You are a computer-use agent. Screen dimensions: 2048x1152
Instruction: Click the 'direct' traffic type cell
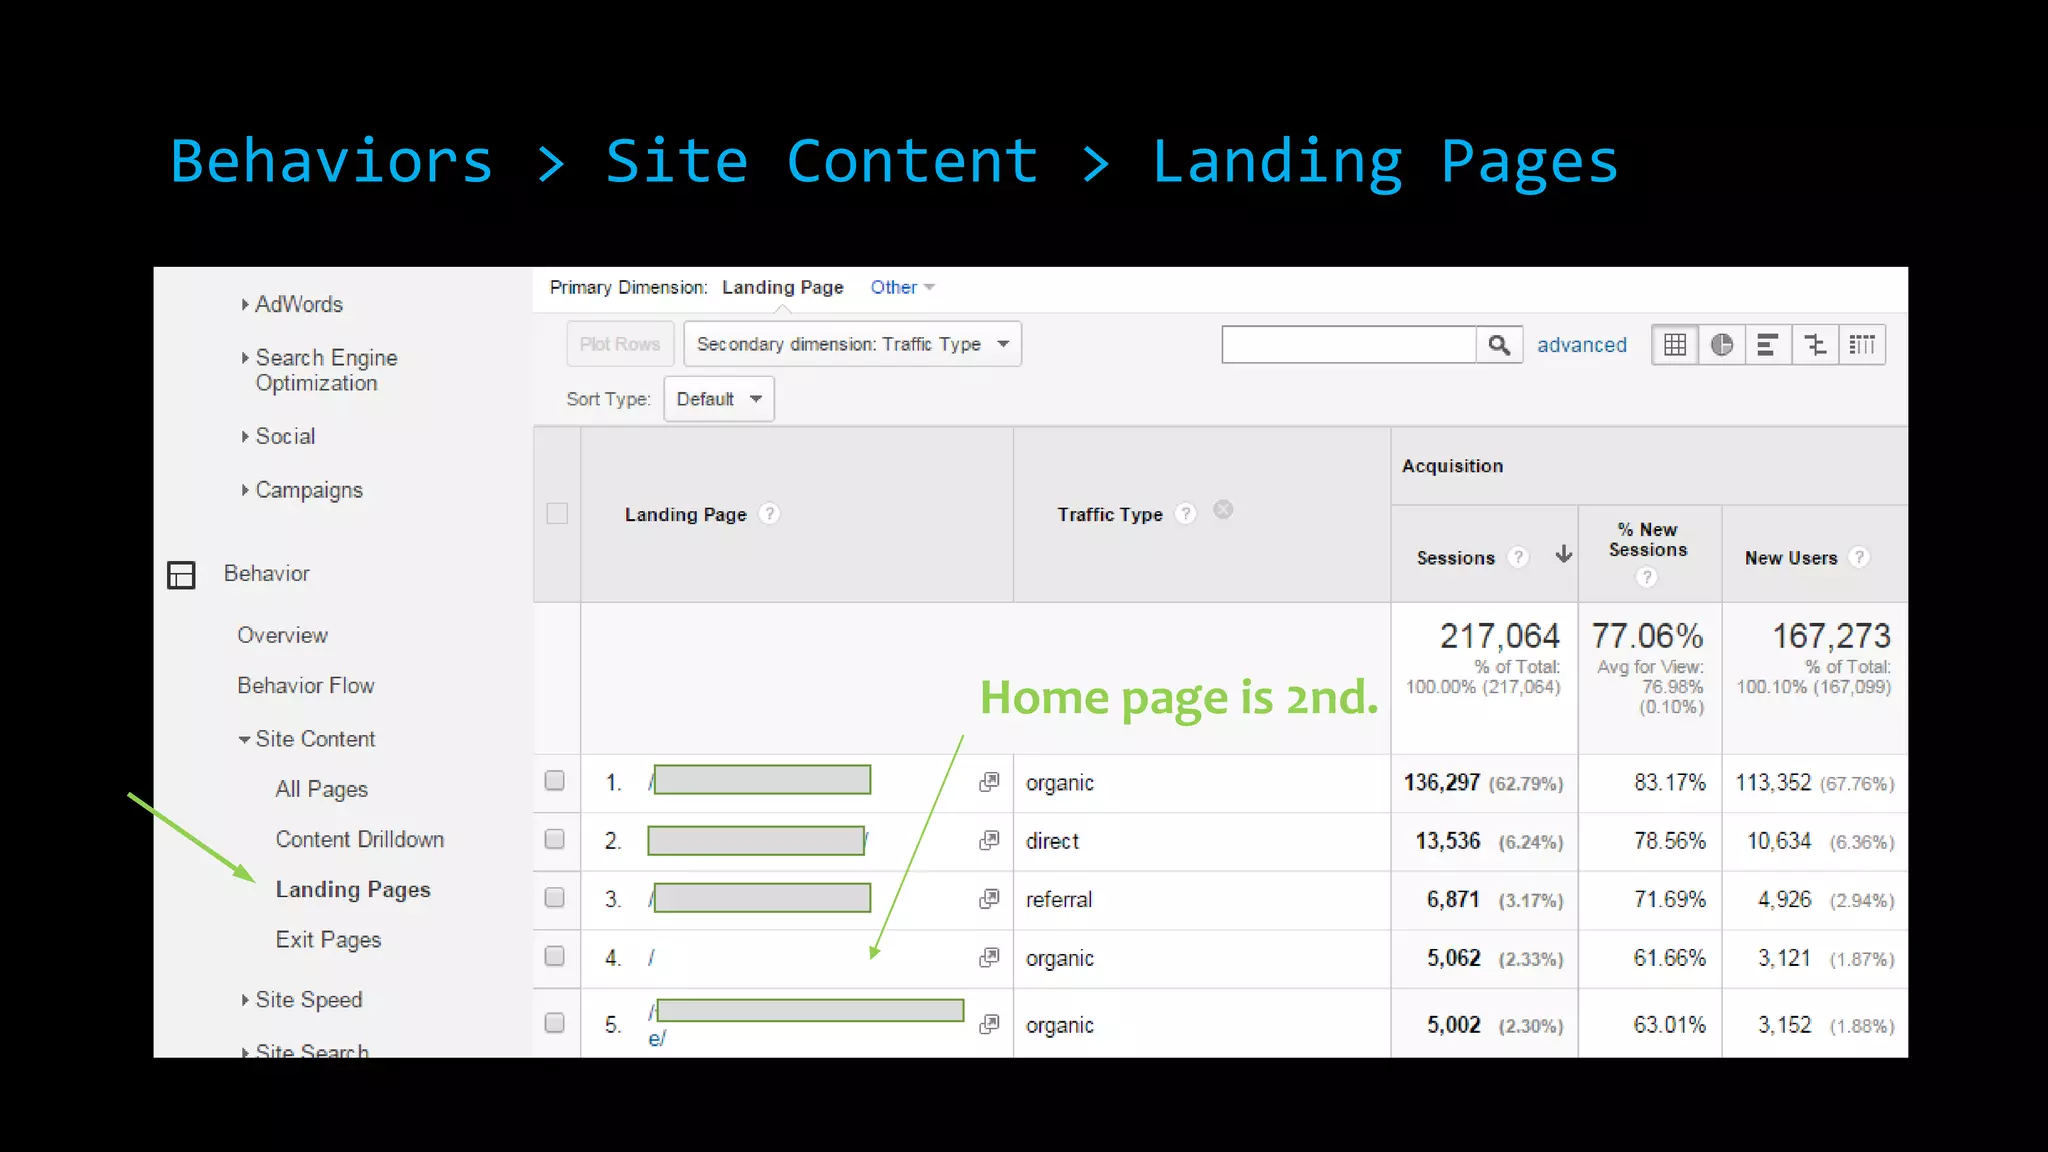point(1052,841)
